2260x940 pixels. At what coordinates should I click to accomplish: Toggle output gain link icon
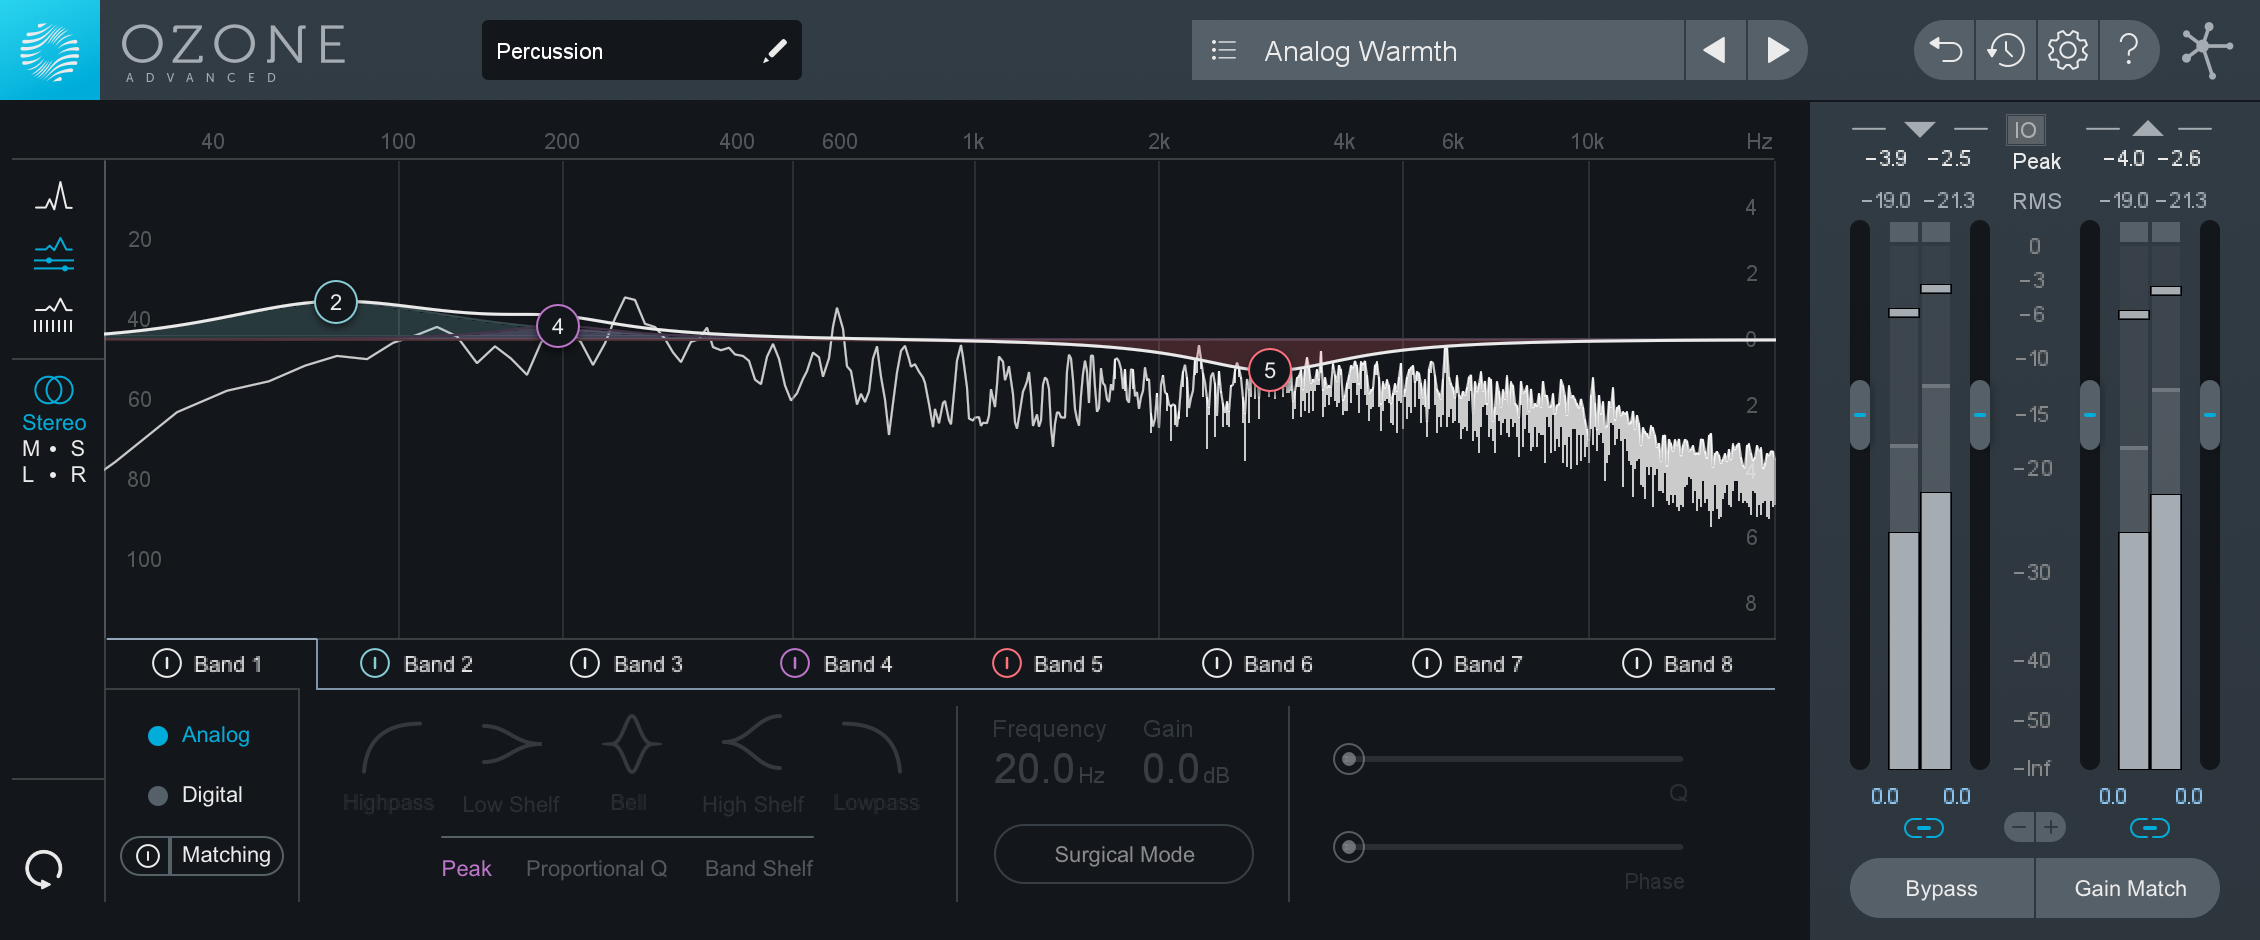[2149, 828]
